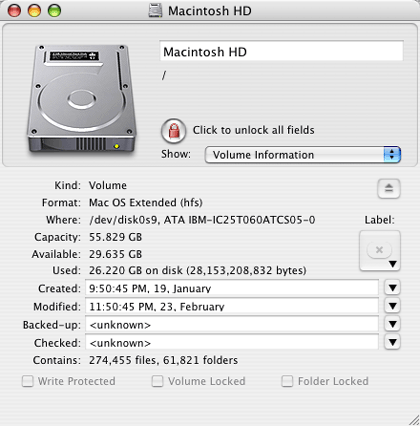The height and width of the screenshot is (426, 420).
Task: Click the large hard drive icon
Action: click(81, 99)
